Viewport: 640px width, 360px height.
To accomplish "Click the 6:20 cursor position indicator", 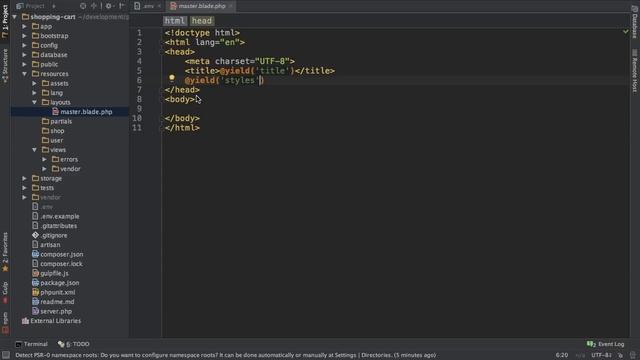I will click(562, 355).
